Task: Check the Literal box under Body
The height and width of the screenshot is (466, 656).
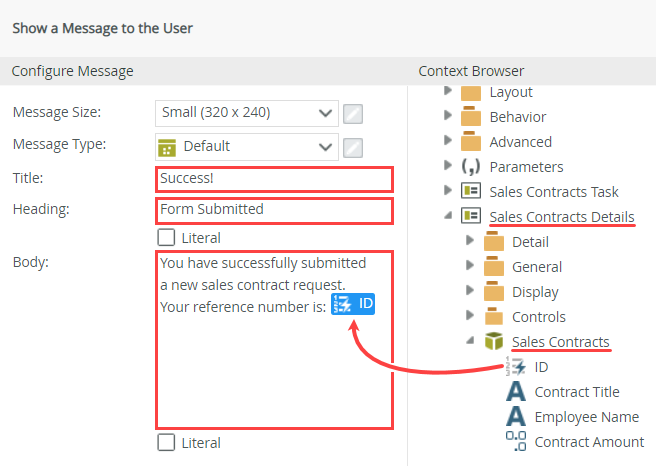Action: pos(166,442)
